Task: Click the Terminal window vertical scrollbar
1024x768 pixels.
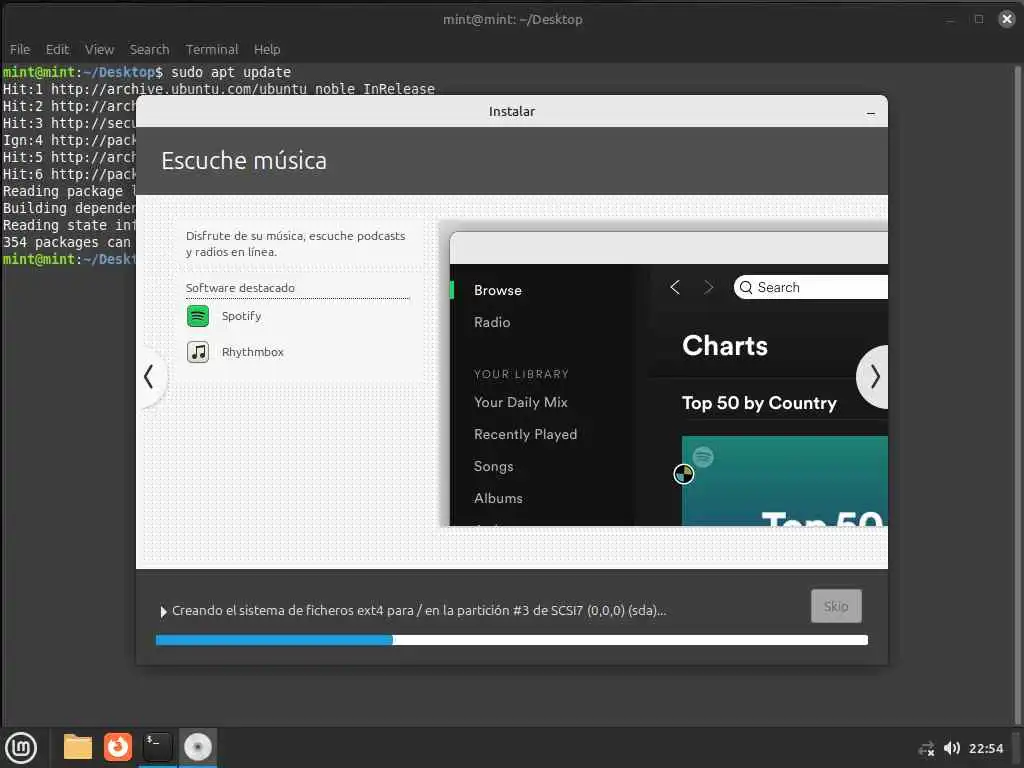Action: click(x=1017, y=394)
